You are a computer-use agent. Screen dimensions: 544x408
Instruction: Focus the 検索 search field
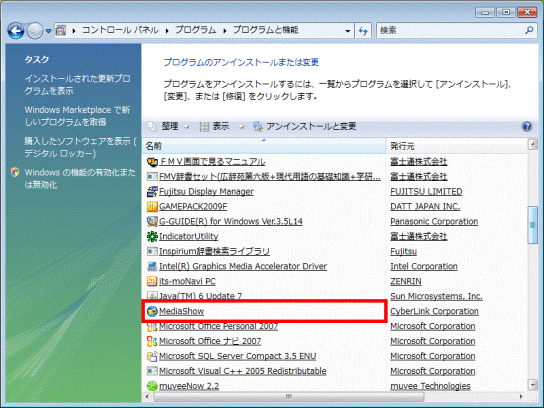click(451, 31)
